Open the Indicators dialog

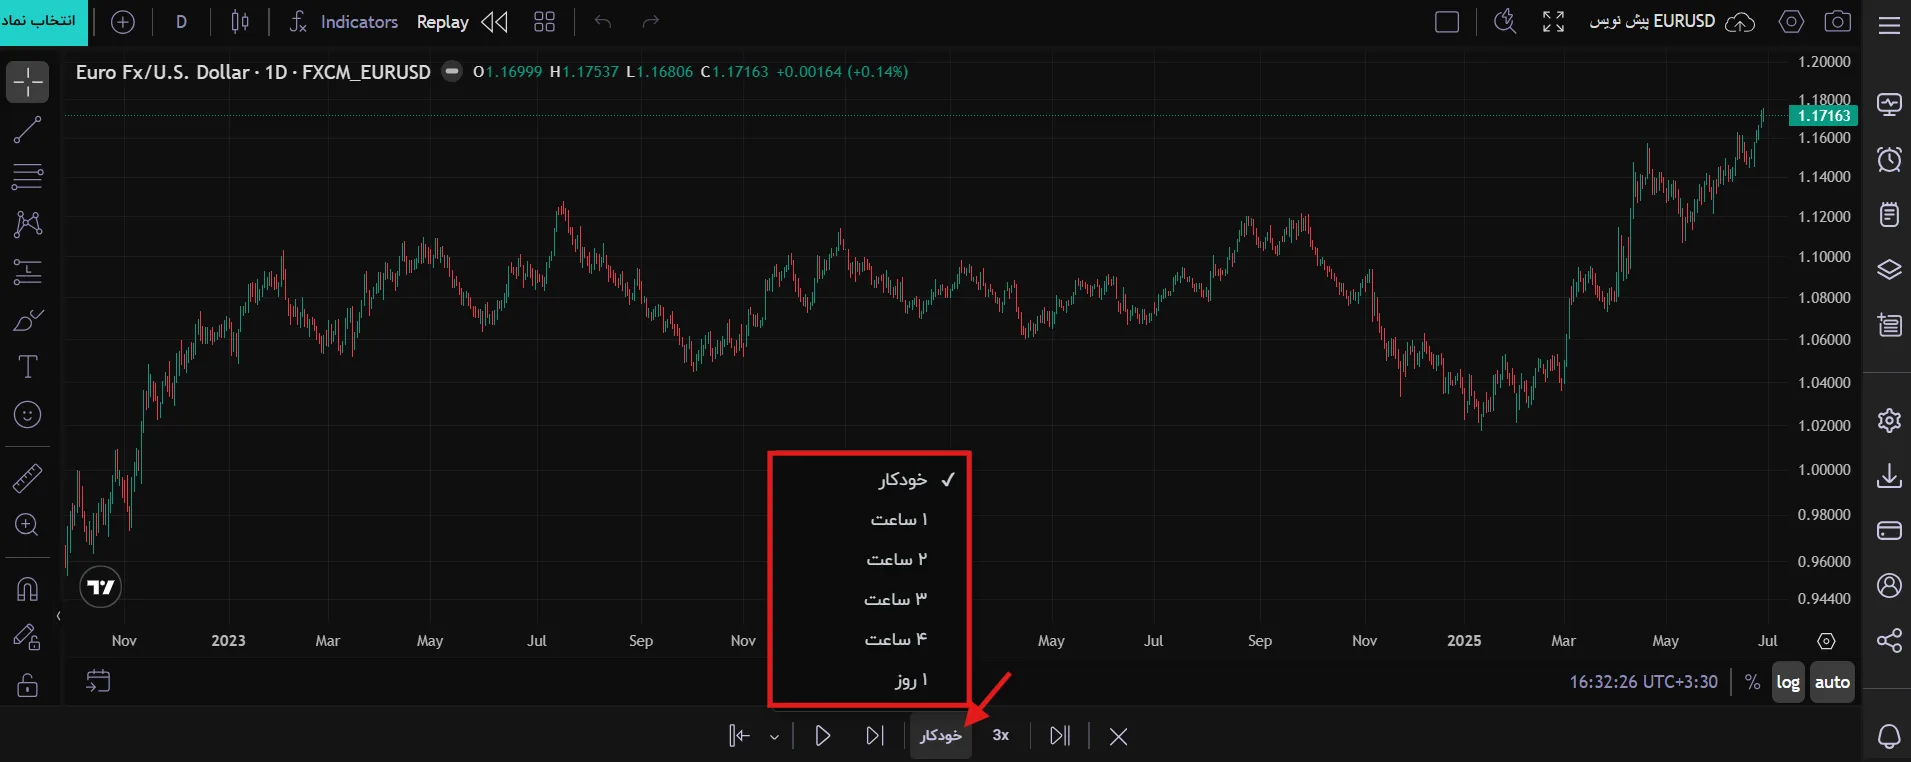coord(343,22)
